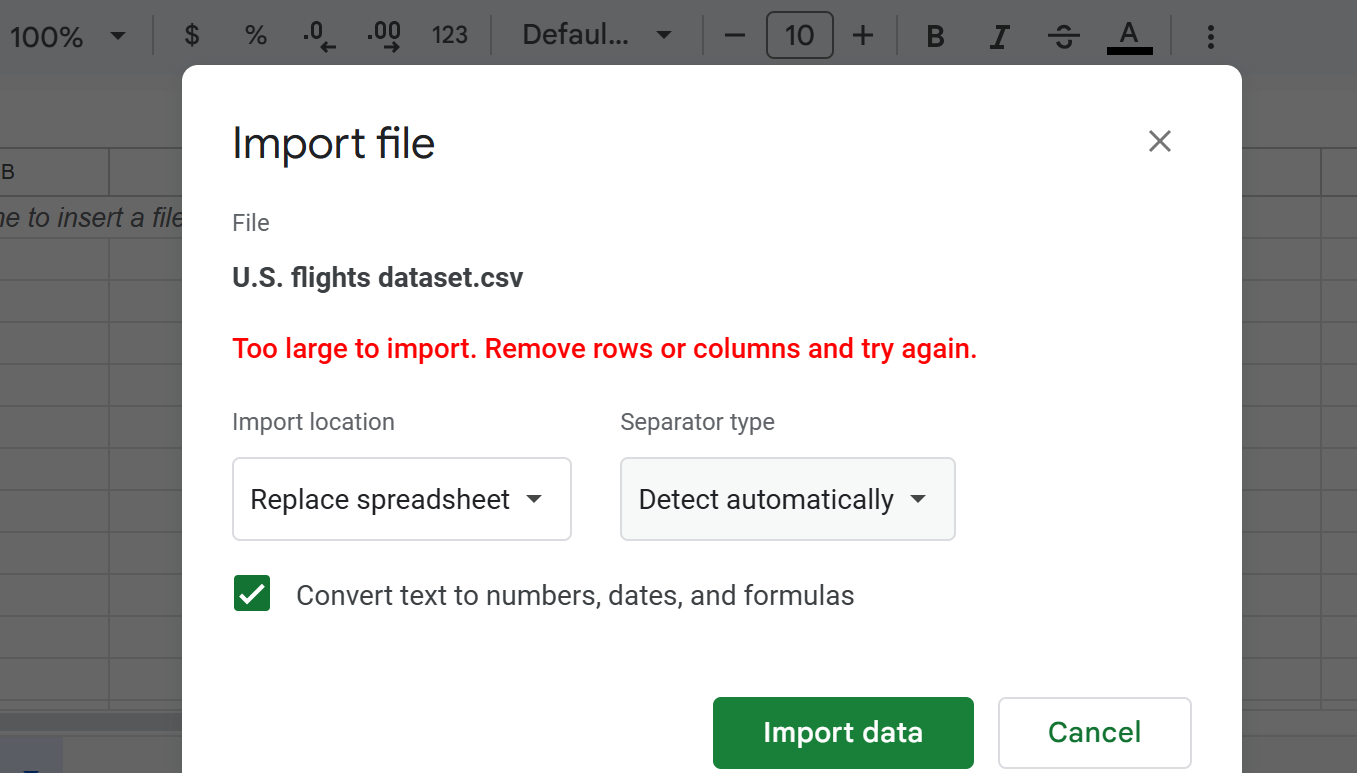This screenshot has width=1357, height=773.
Task: Uncheck convert text to numbers option
Action: click(x=251, y=593)
